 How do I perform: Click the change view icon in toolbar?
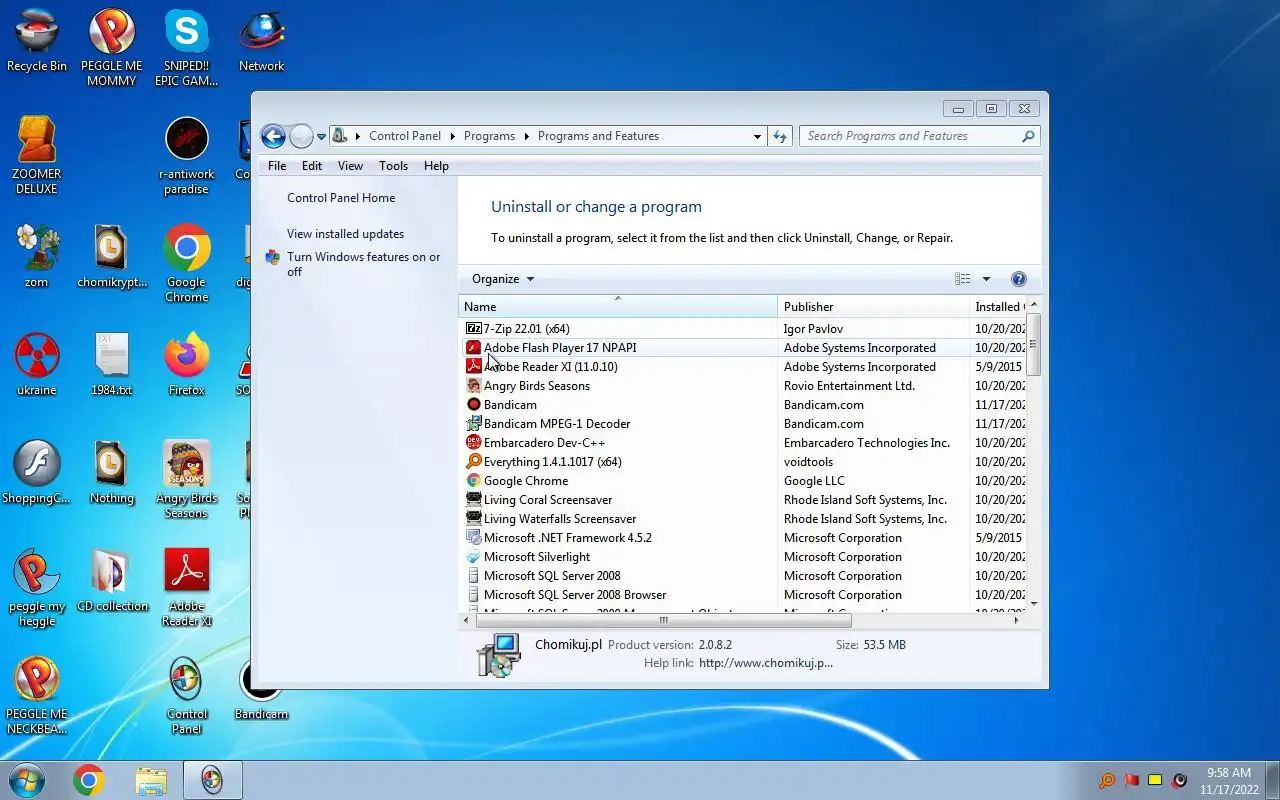(x=963, y=279)
